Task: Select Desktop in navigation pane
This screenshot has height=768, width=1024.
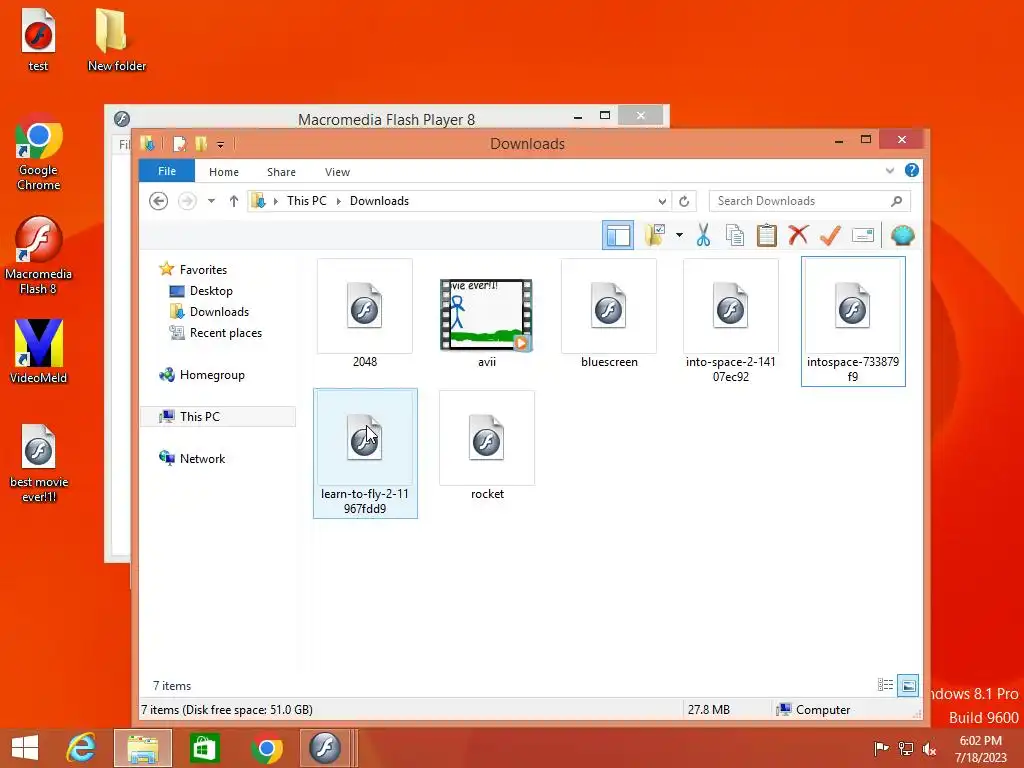Action: point(211,291)
